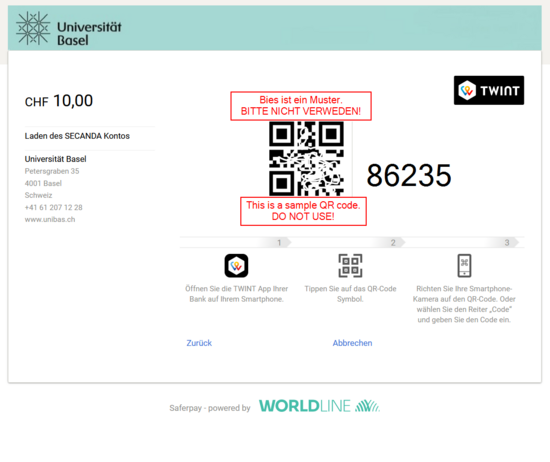This screenshot has height=462, width=550.
Task: Click 'Richten Sie Ihre Smartphone-Kamera' instruction
Action: point(464,304)
